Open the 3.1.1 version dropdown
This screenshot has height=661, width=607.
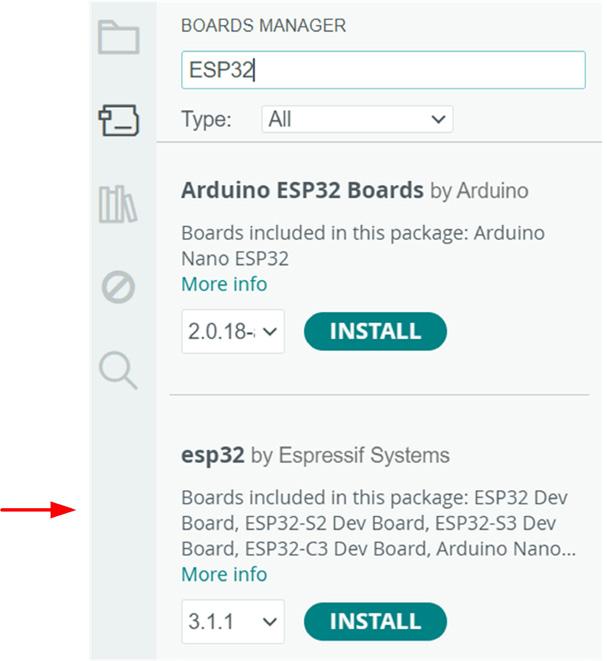pos(233,621)
